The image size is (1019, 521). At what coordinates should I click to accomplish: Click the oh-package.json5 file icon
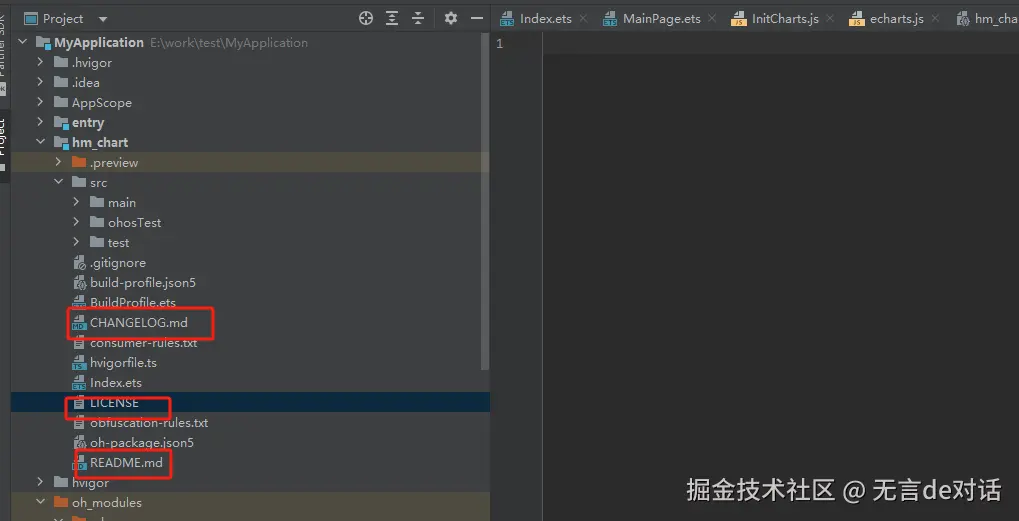79,443
